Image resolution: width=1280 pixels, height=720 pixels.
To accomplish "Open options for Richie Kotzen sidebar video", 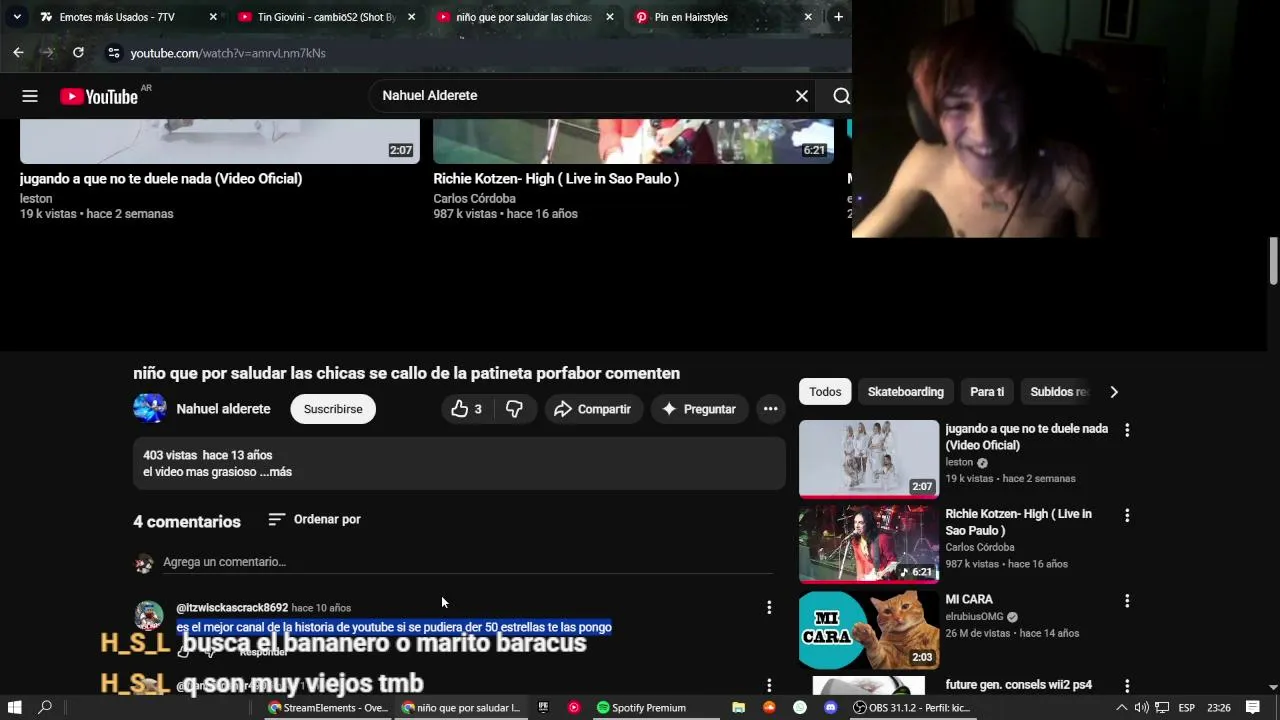I will point(1127,516).
